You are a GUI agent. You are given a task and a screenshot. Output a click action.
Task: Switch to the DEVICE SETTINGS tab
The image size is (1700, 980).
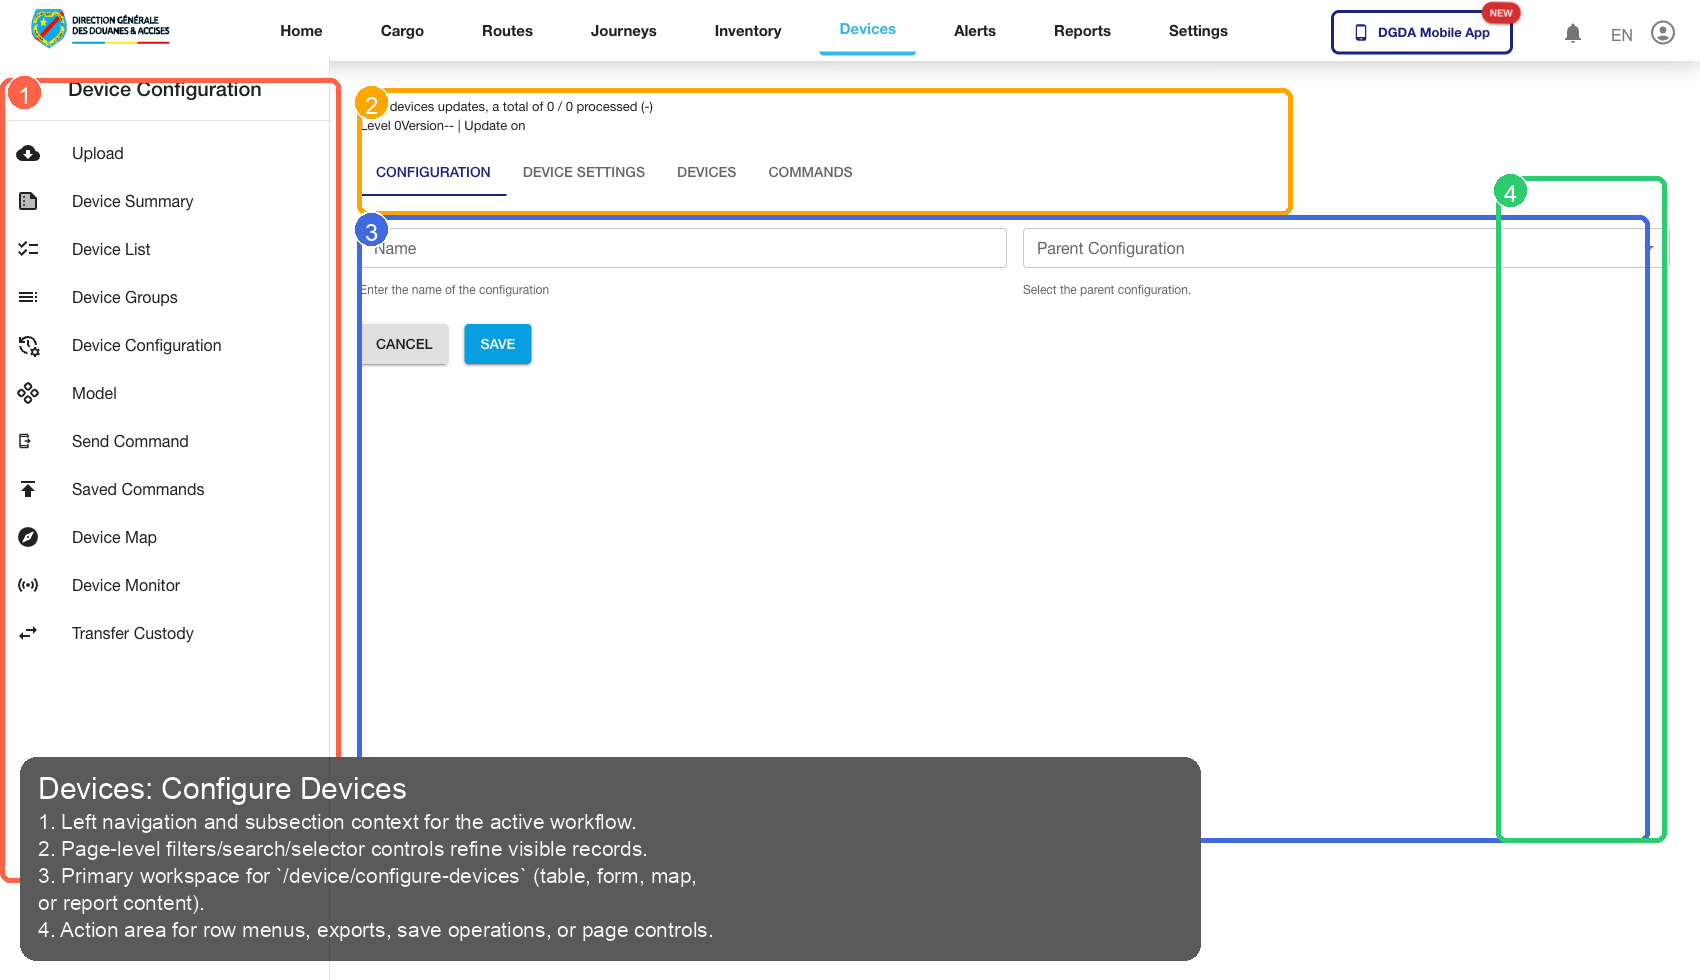[x=584, y=172]
